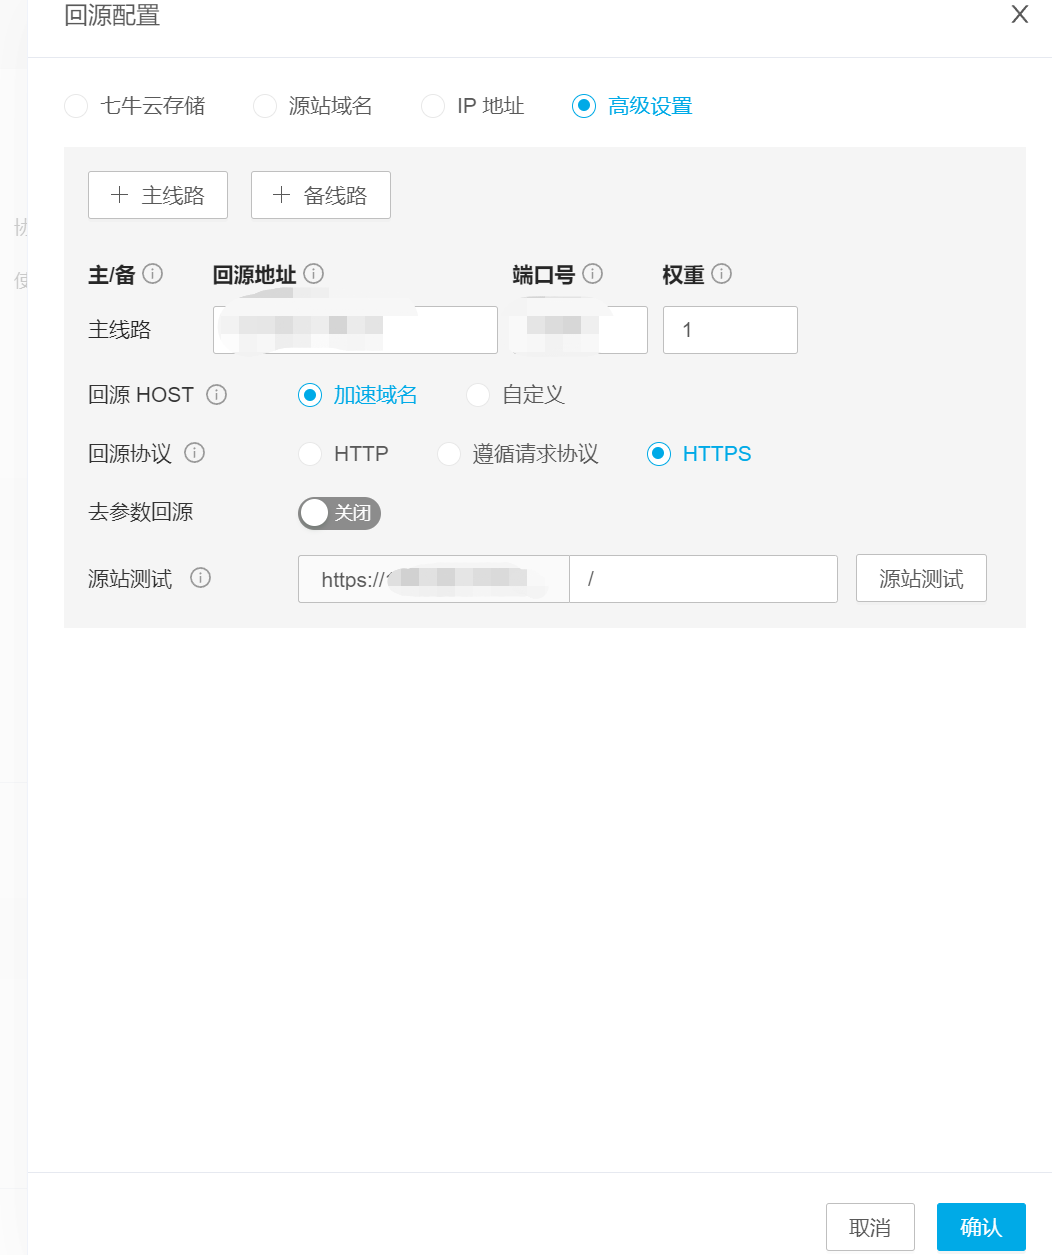The image size is (1052, 1255).
Task: Focus the 回源地址 input field
Action: pyautogui.click(x=355, y=330)
